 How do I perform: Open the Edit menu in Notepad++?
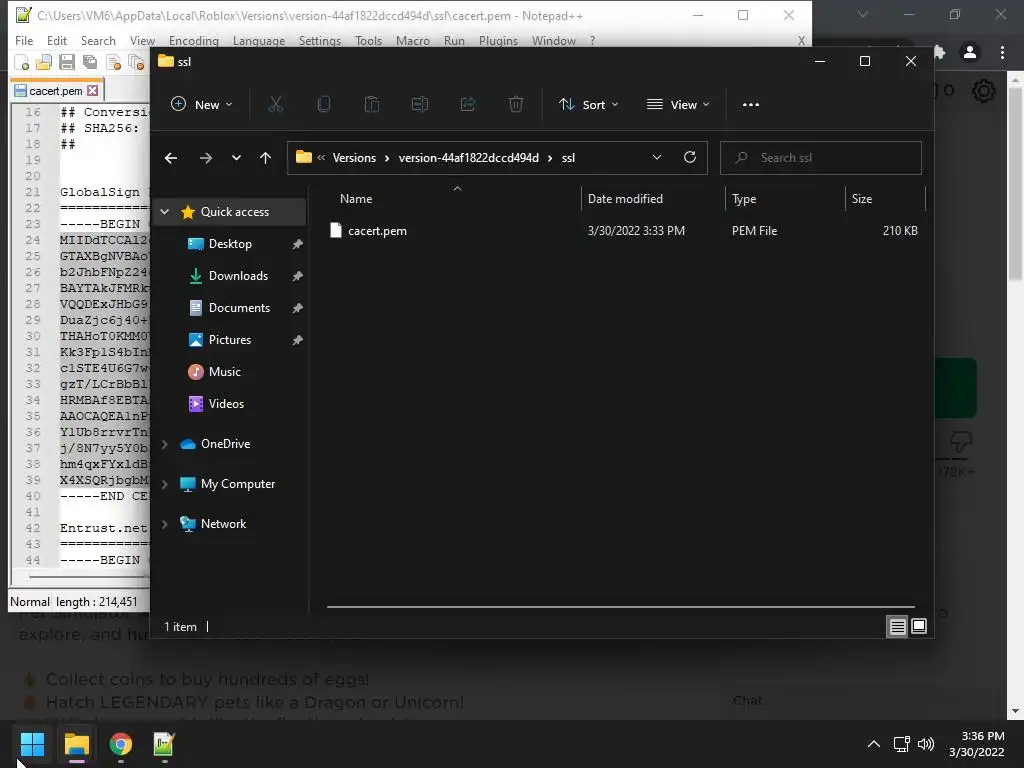(x=57, y=40)
